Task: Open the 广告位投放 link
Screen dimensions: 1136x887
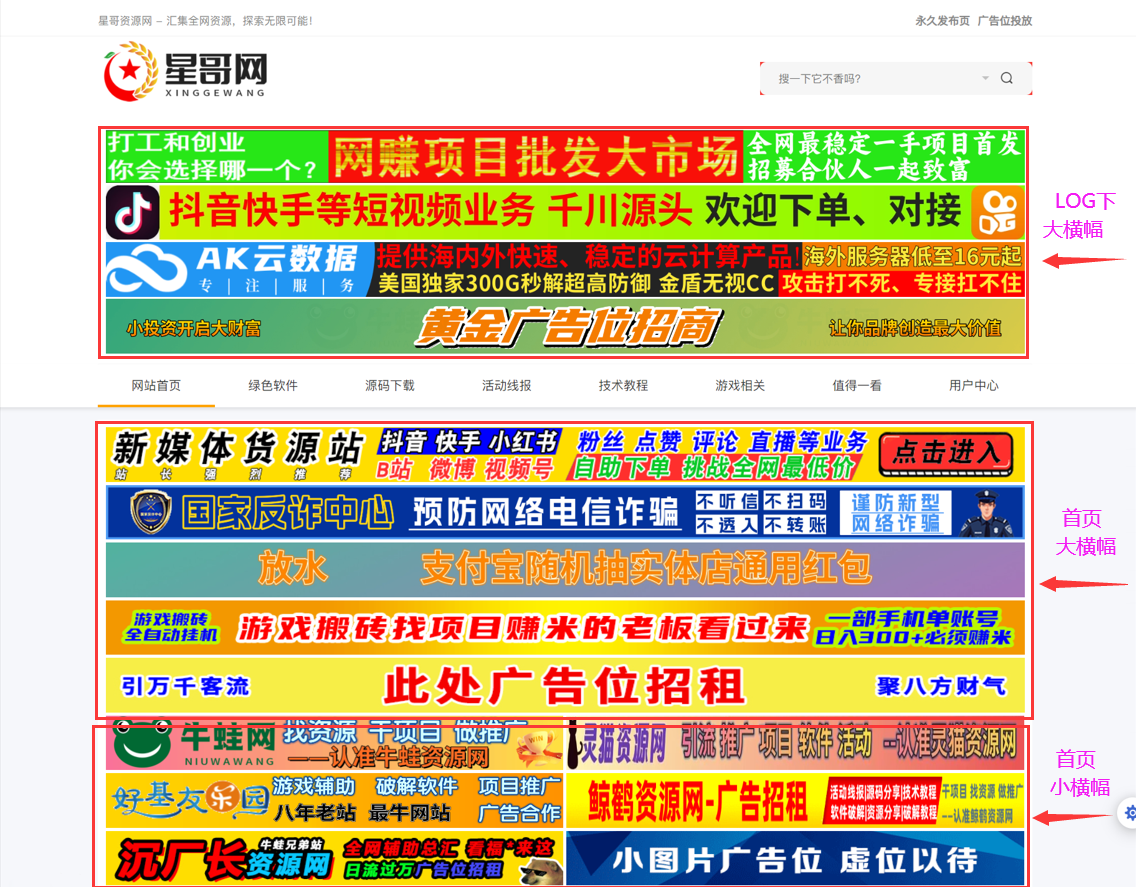Action: (1004, 21)
